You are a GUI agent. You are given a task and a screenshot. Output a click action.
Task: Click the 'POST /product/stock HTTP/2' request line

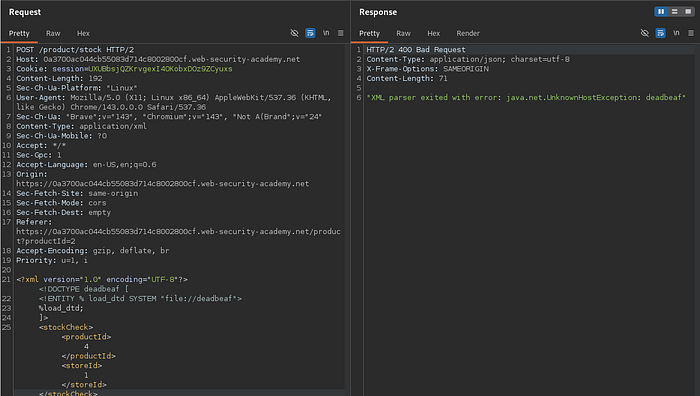click(x=75, y=50)
